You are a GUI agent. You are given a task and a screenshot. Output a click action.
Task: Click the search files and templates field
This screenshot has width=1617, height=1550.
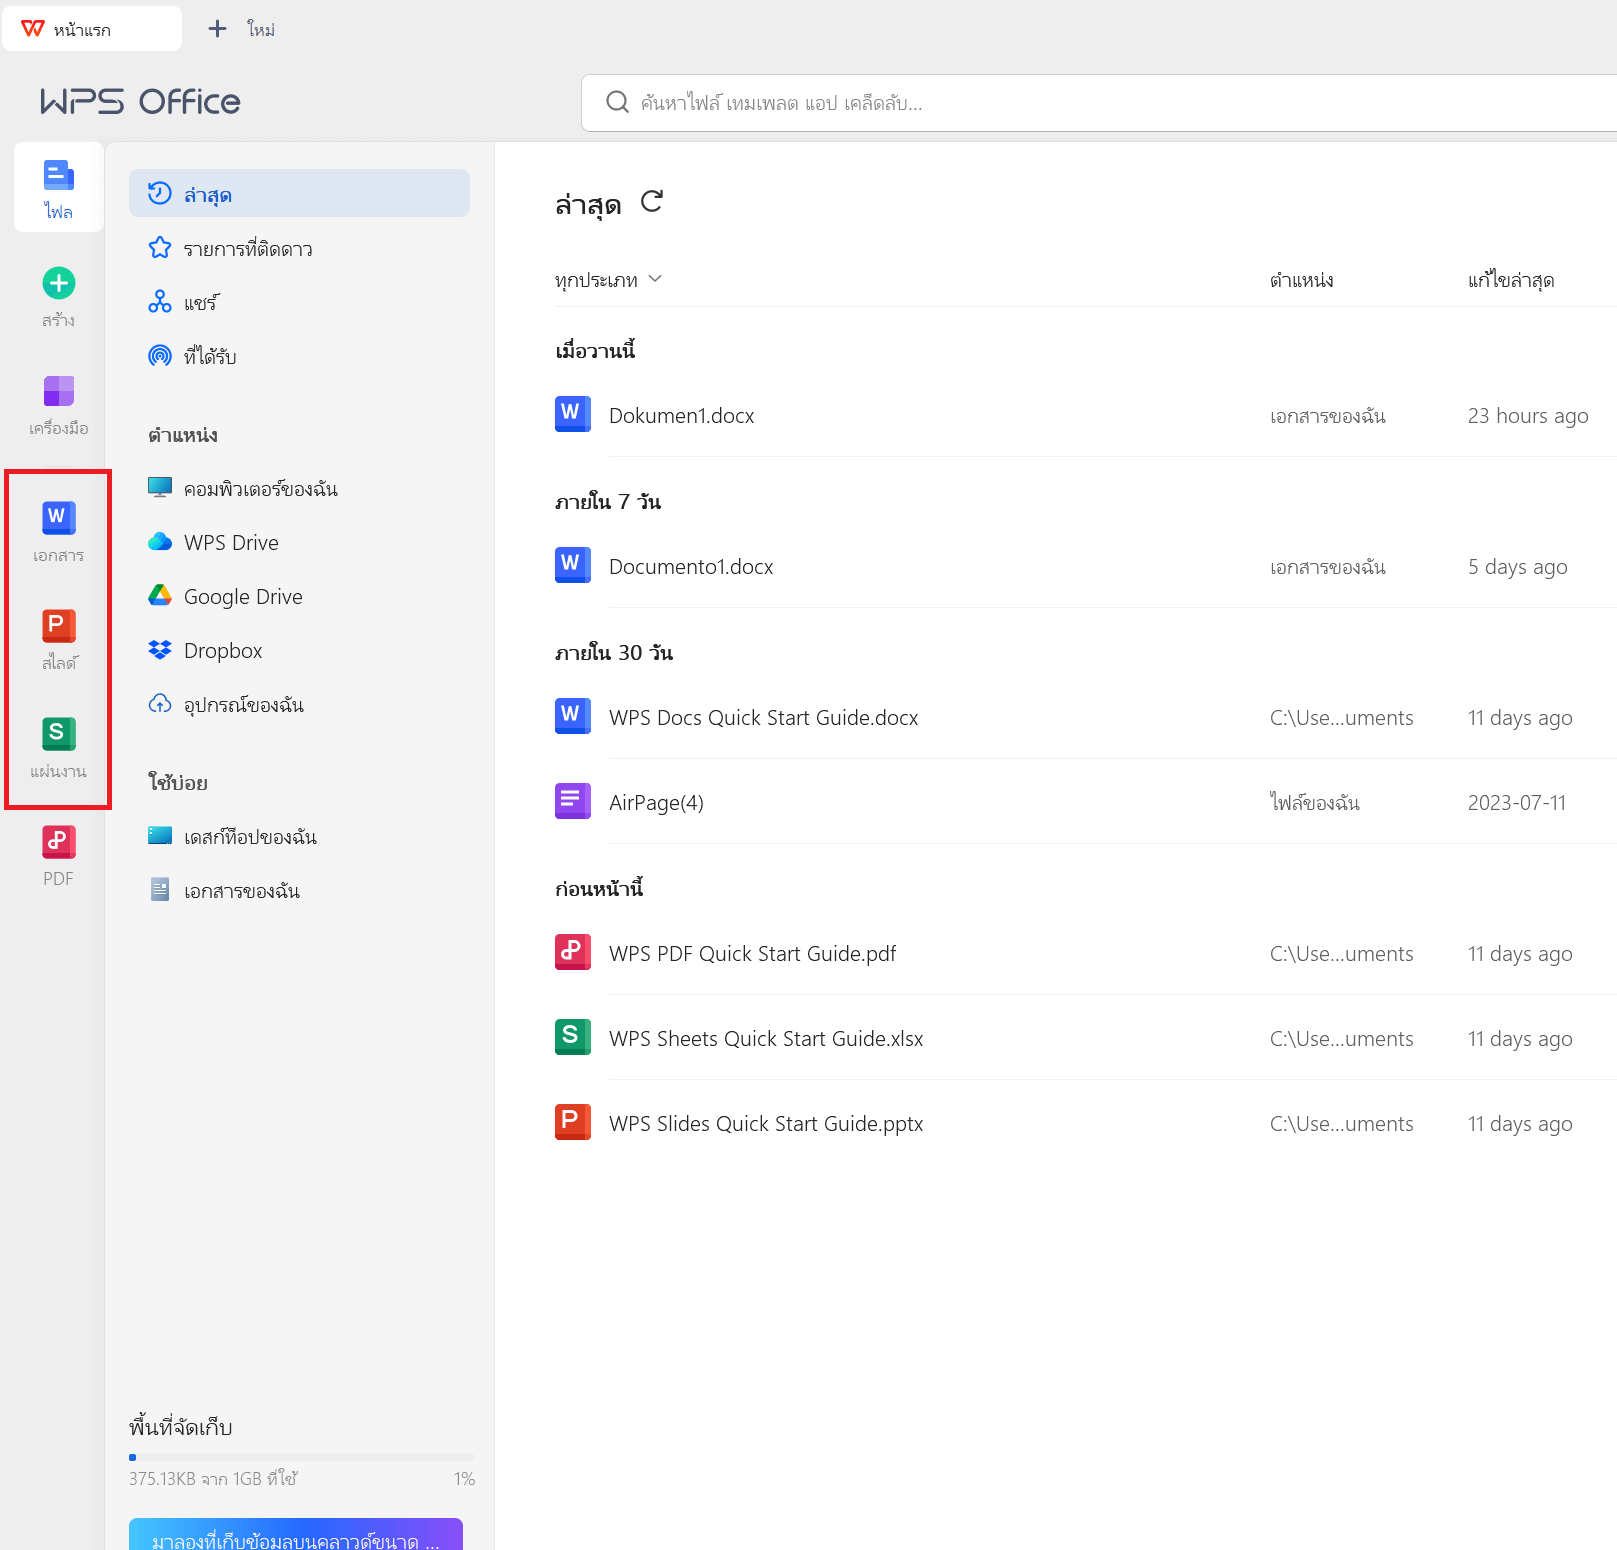tap(1099, 102)
